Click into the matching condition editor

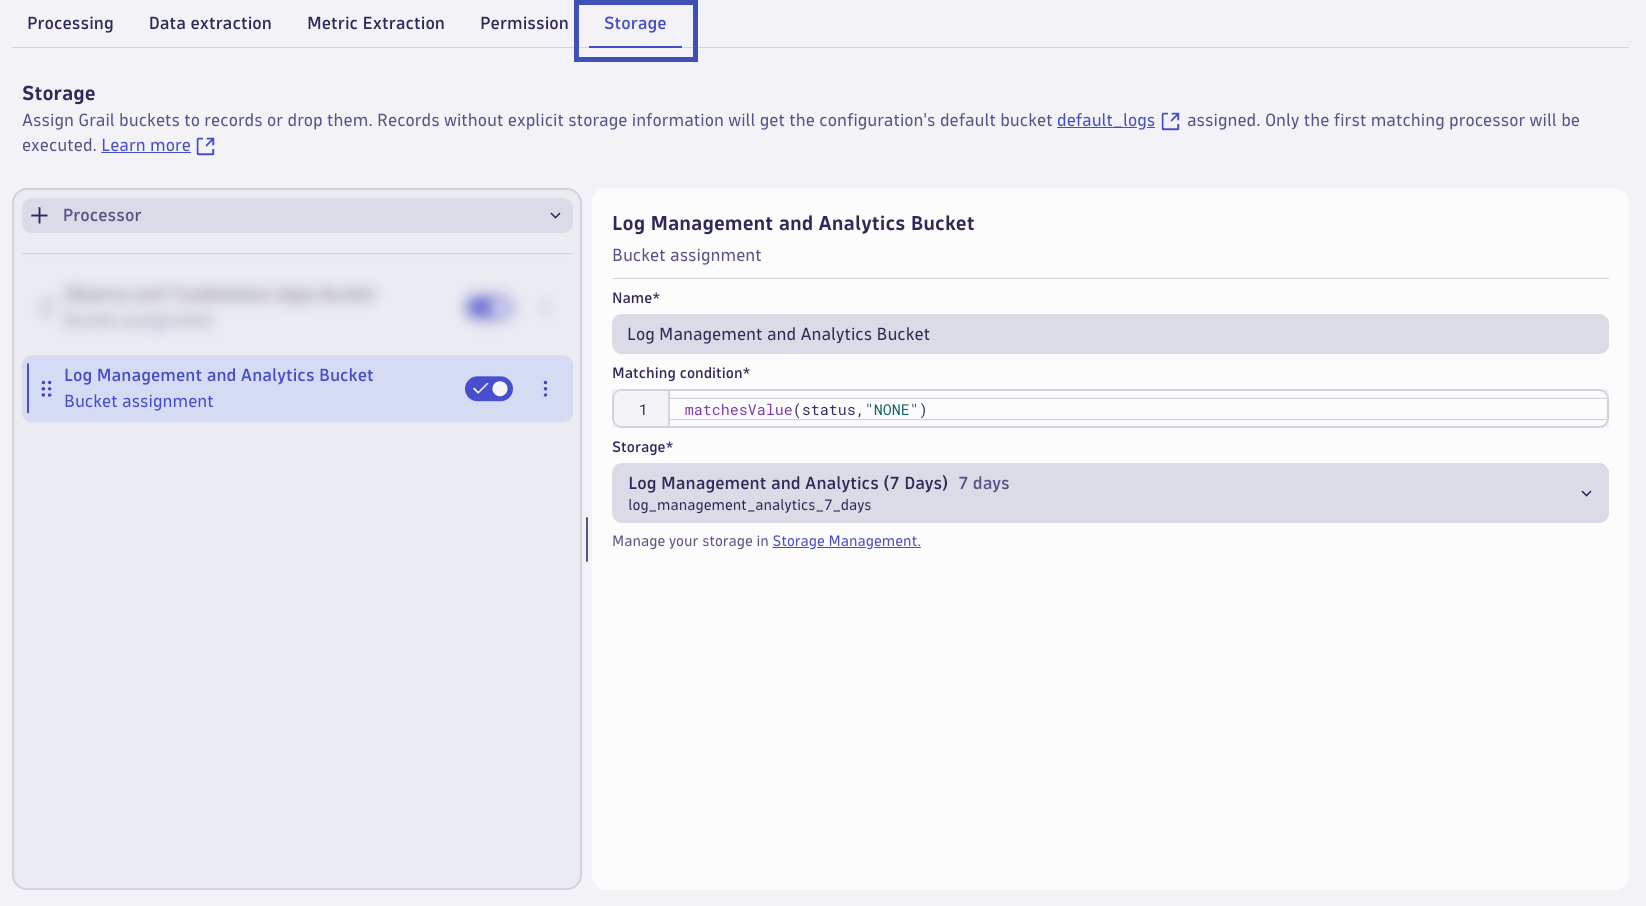(1138, 410)
